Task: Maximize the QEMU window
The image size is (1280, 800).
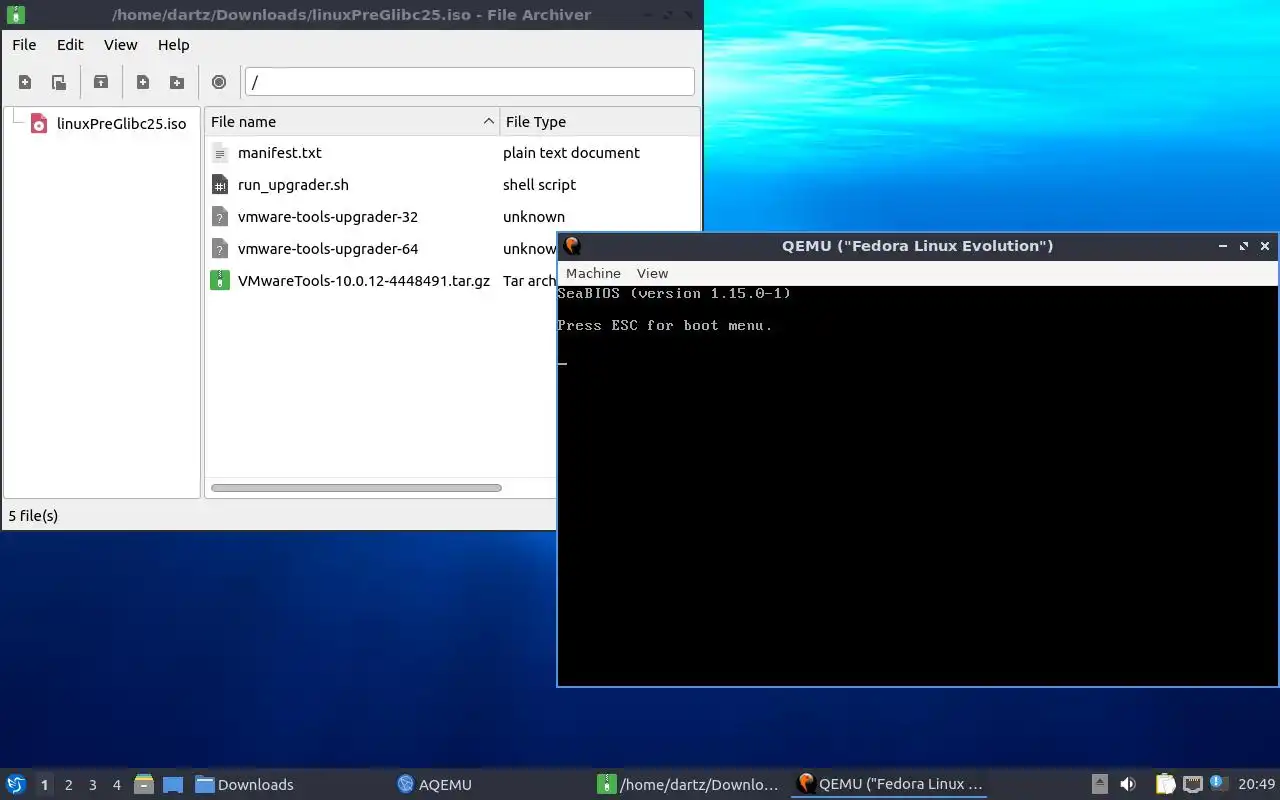Action: (1244, 246)
